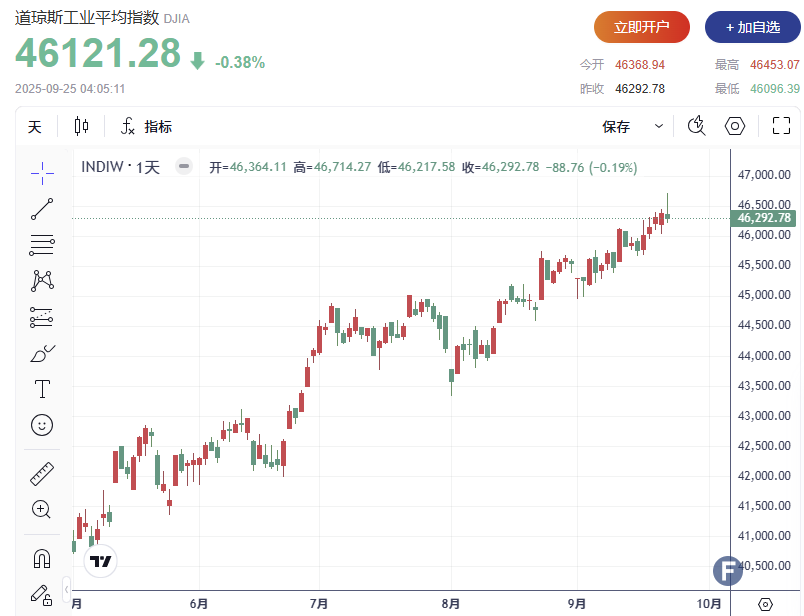
Task: Click the 低=46,217.58 legend value
Action: point(416,167)
